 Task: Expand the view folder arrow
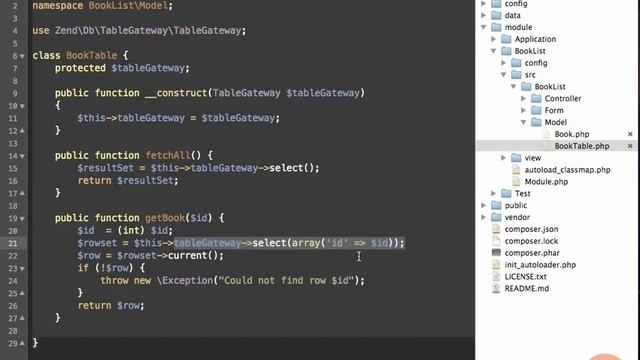(504, 158)
